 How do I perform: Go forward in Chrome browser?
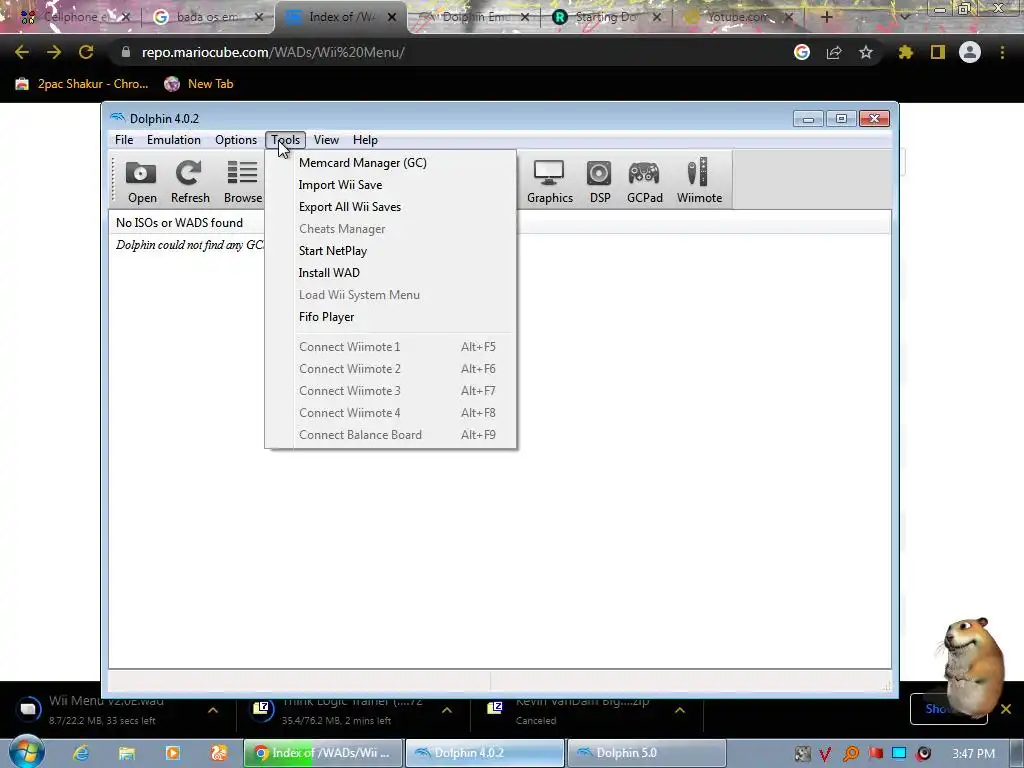click(54, 52)
